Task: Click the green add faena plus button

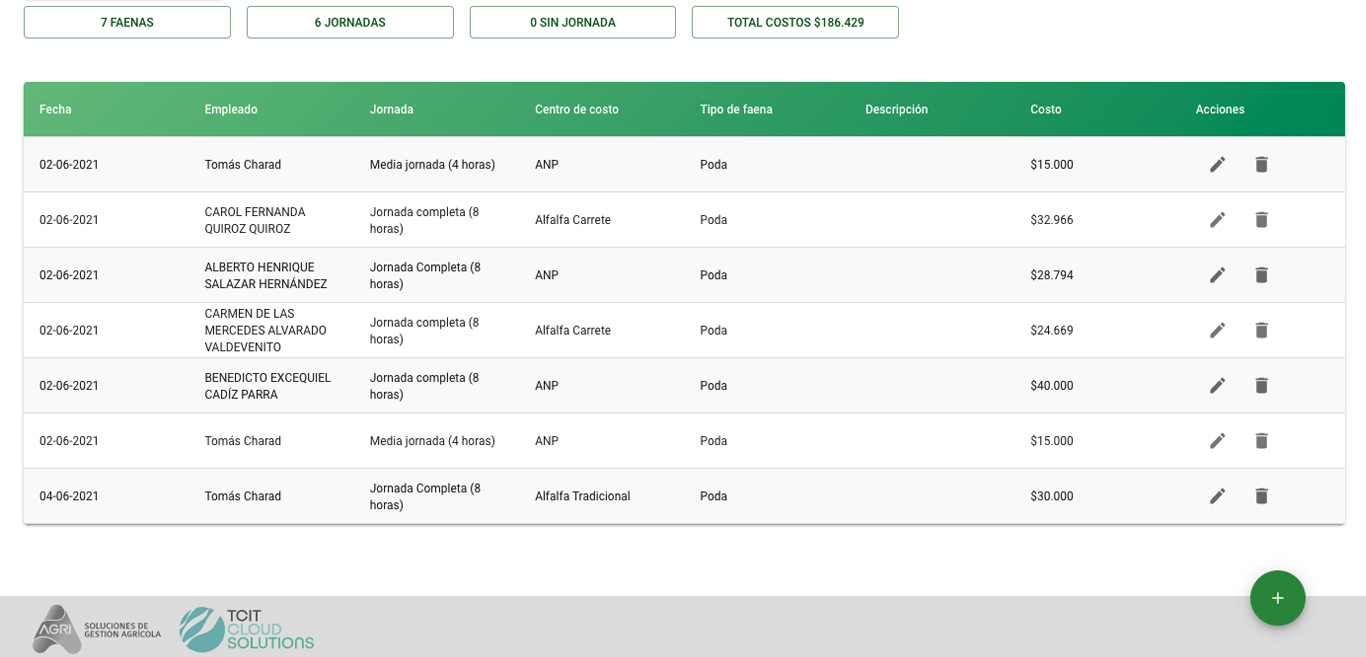Action: click(x=1277, y=598)
